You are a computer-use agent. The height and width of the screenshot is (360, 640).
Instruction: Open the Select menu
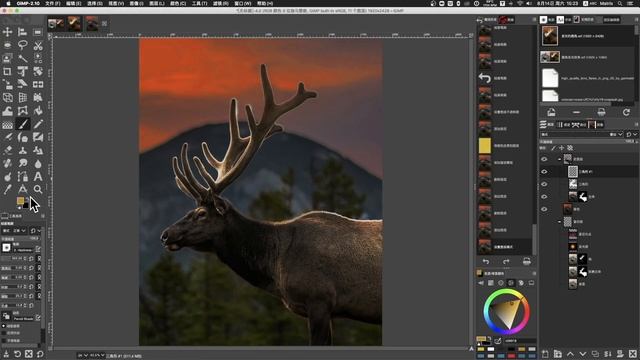pos(95,3)
